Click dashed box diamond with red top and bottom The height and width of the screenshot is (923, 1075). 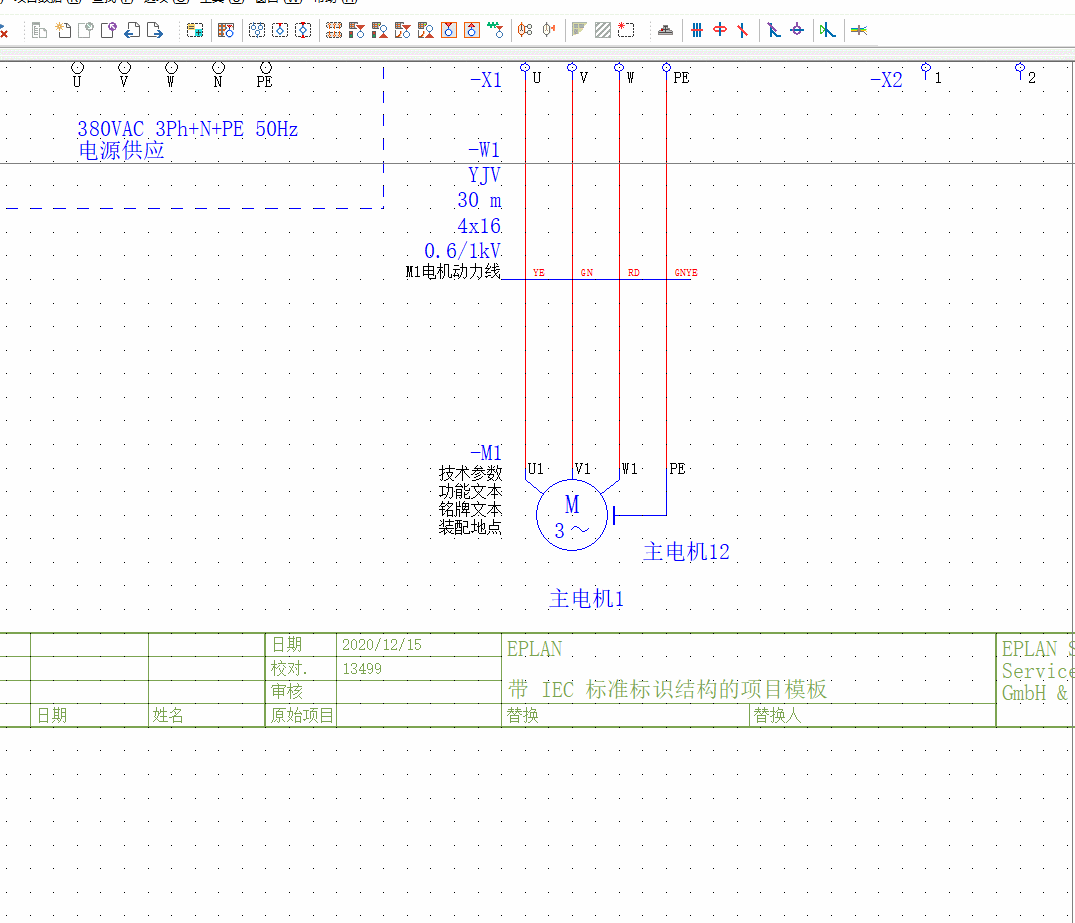click(303, 30)
